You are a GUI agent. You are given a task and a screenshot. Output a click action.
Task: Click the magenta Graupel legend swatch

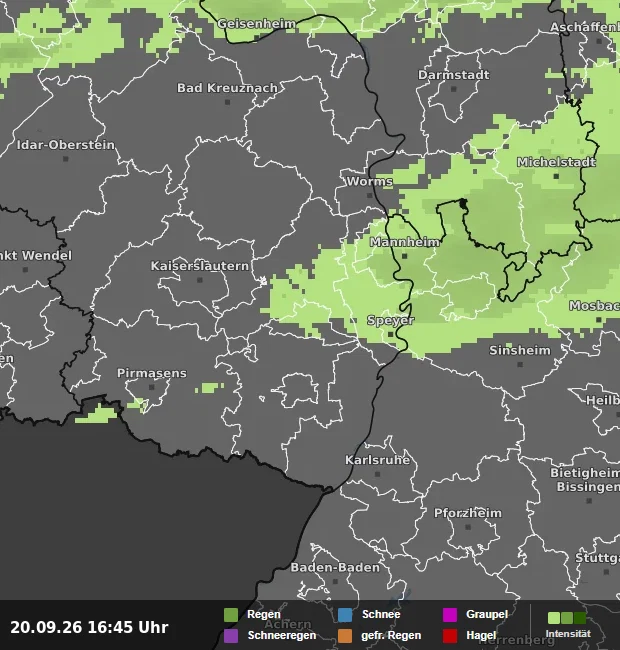pyautogui.click(x=450, y=615)
